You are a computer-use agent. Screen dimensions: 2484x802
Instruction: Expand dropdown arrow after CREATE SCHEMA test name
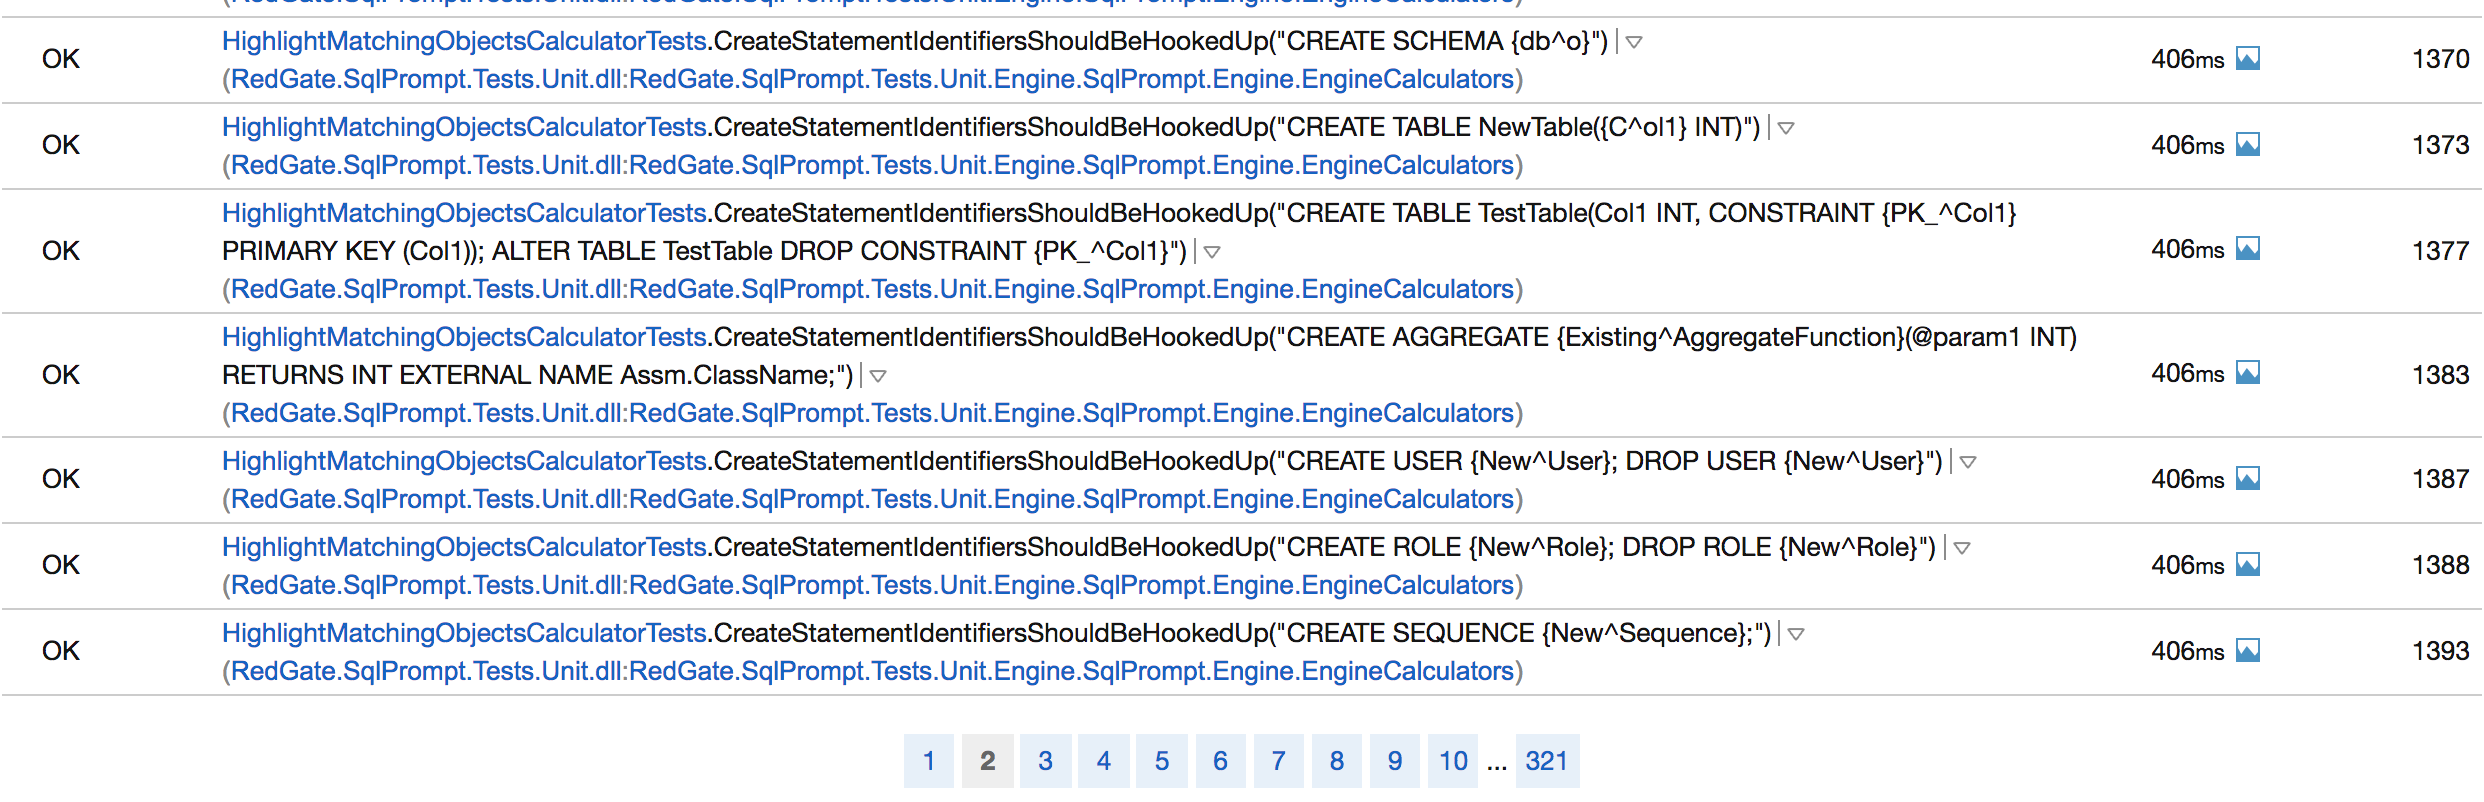1634,42
